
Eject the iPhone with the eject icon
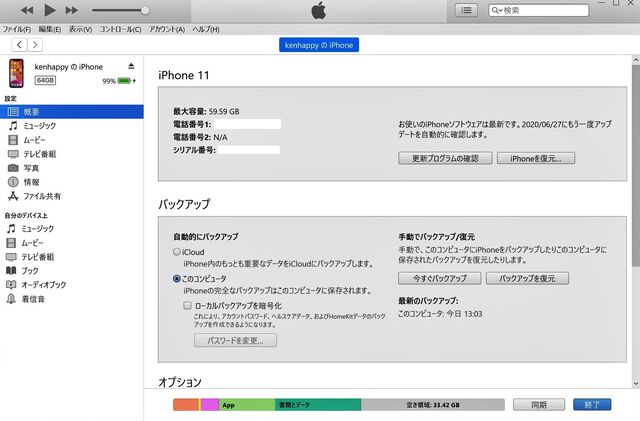click(131, 66)
